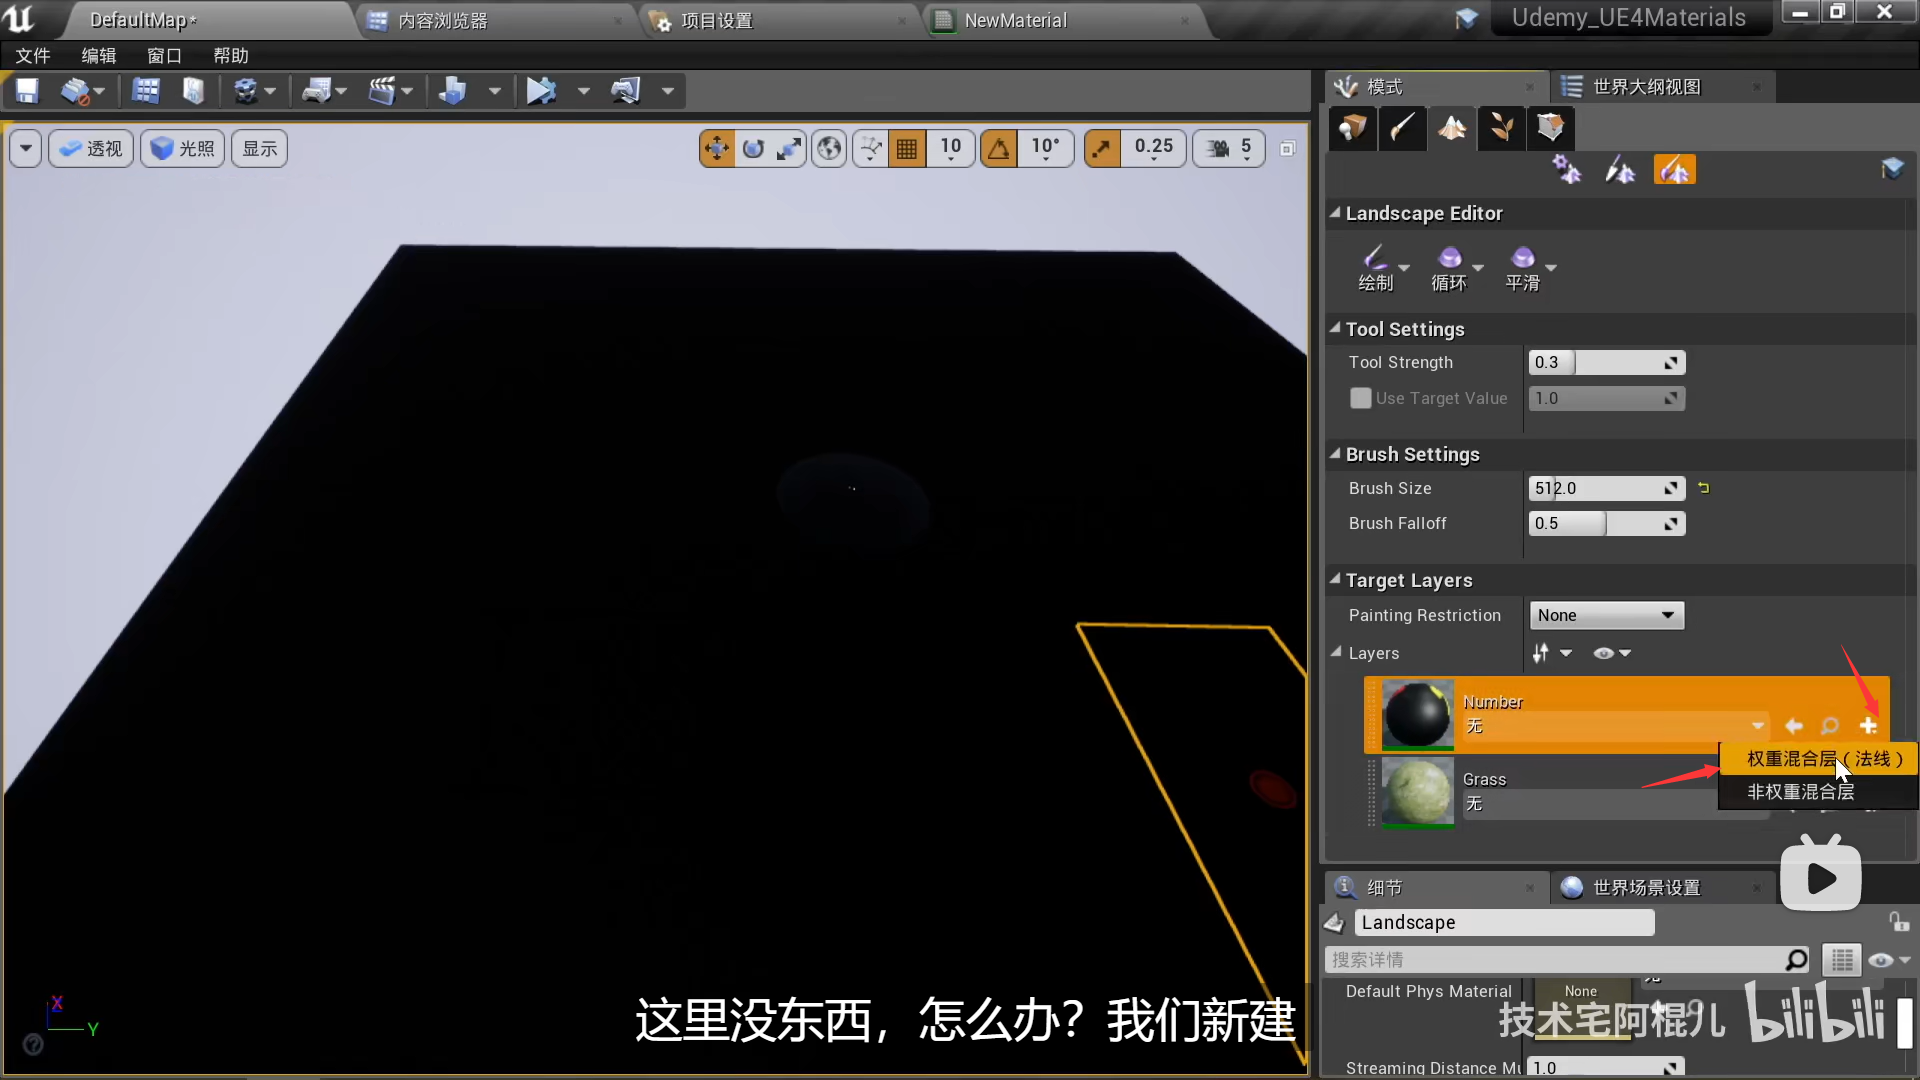Switch to landscape Manage mode icon
The height and width of the screenshot is (1080, 1920).
pos(1567,170)
